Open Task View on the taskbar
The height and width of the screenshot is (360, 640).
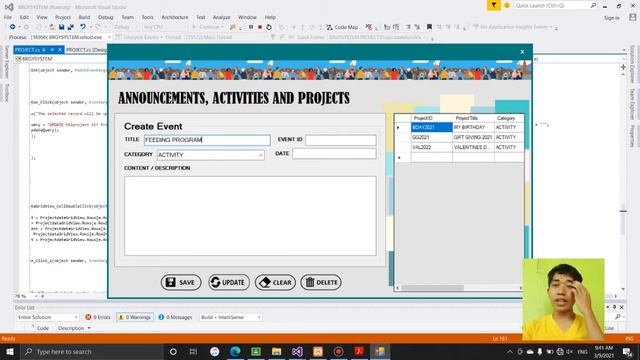[193, 351]
